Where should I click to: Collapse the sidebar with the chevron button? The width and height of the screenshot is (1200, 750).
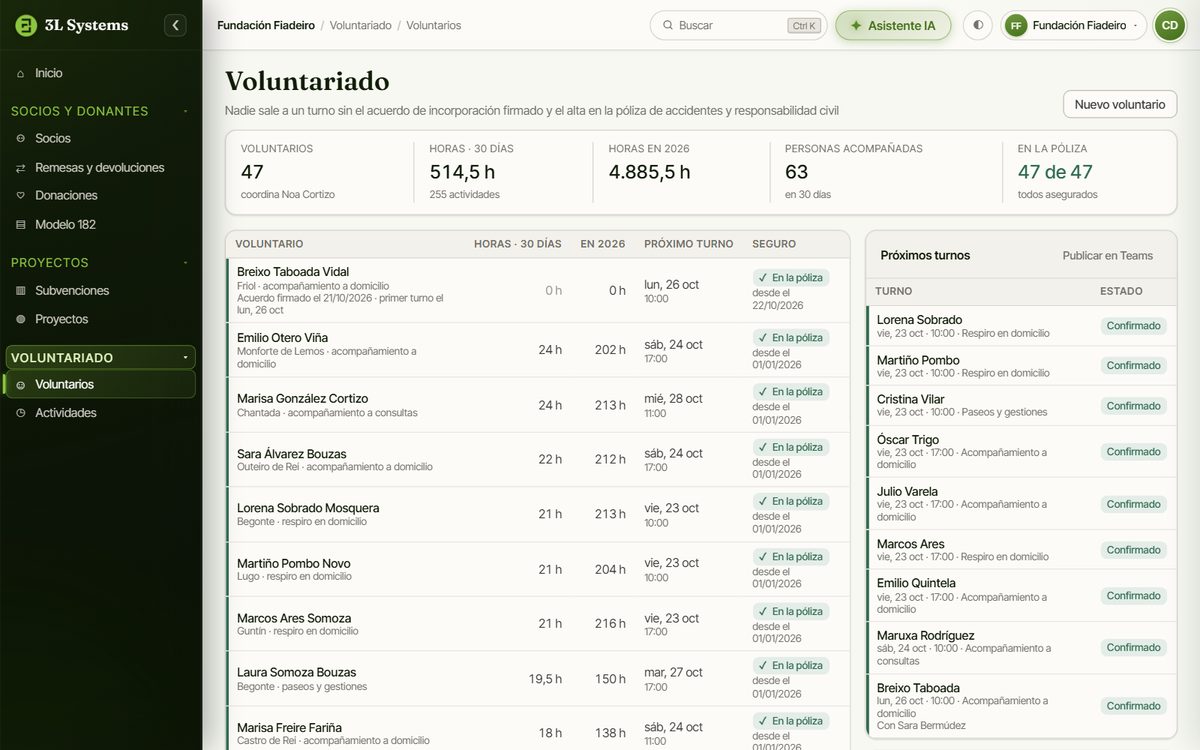tap(175, 25)
